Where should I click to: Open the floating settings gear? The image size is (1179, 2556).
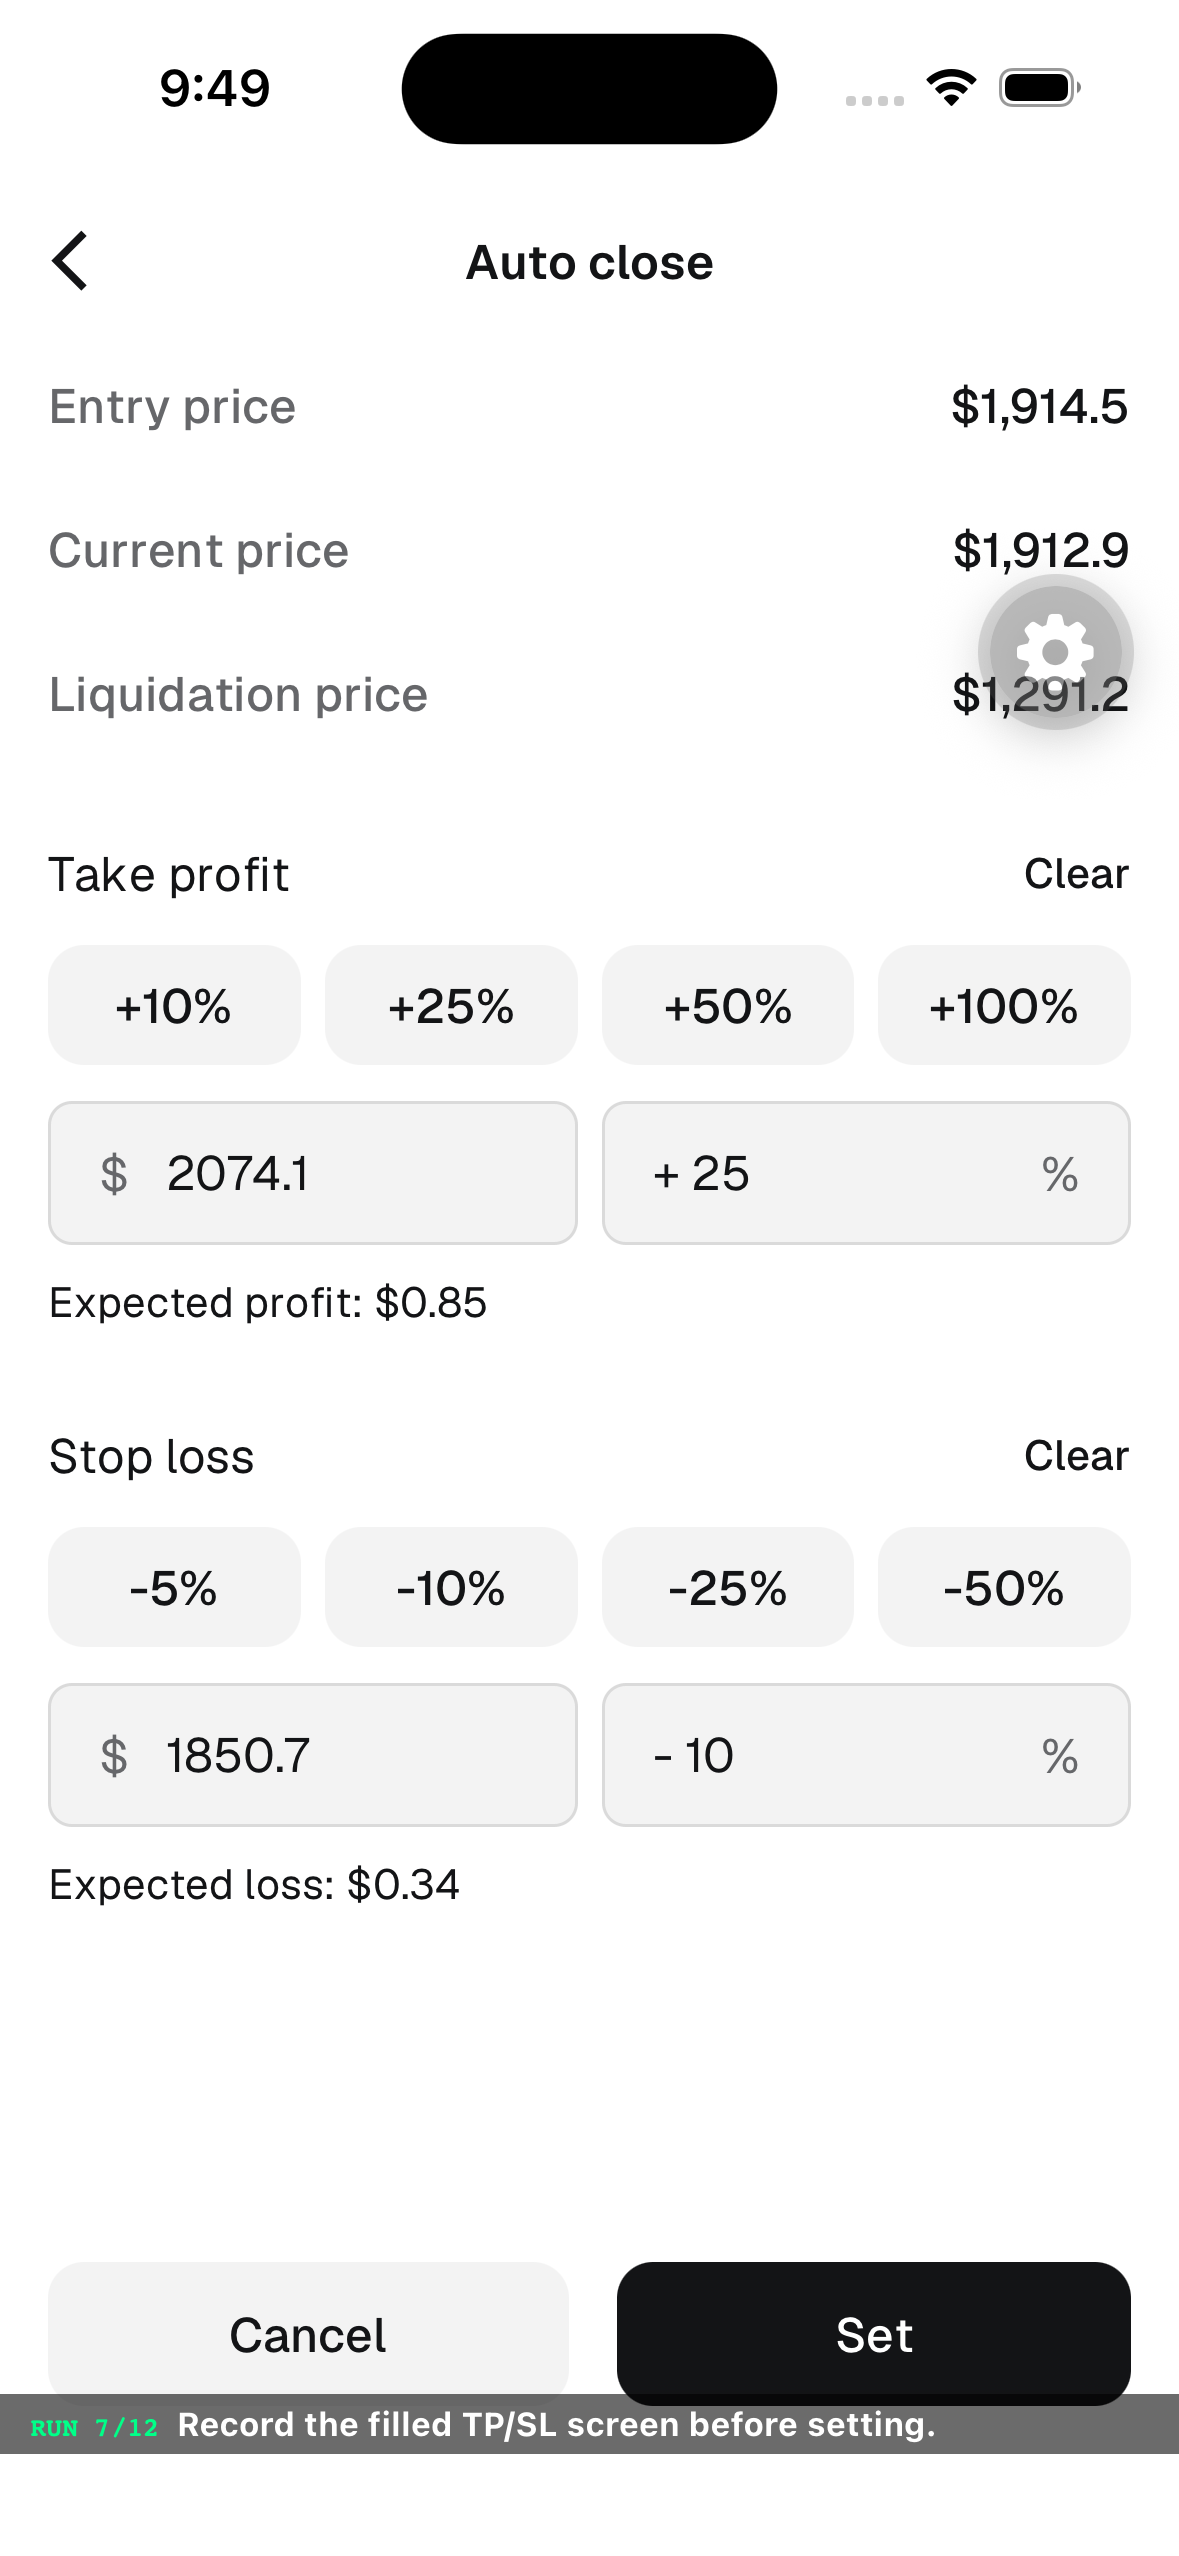[1055, 652]
